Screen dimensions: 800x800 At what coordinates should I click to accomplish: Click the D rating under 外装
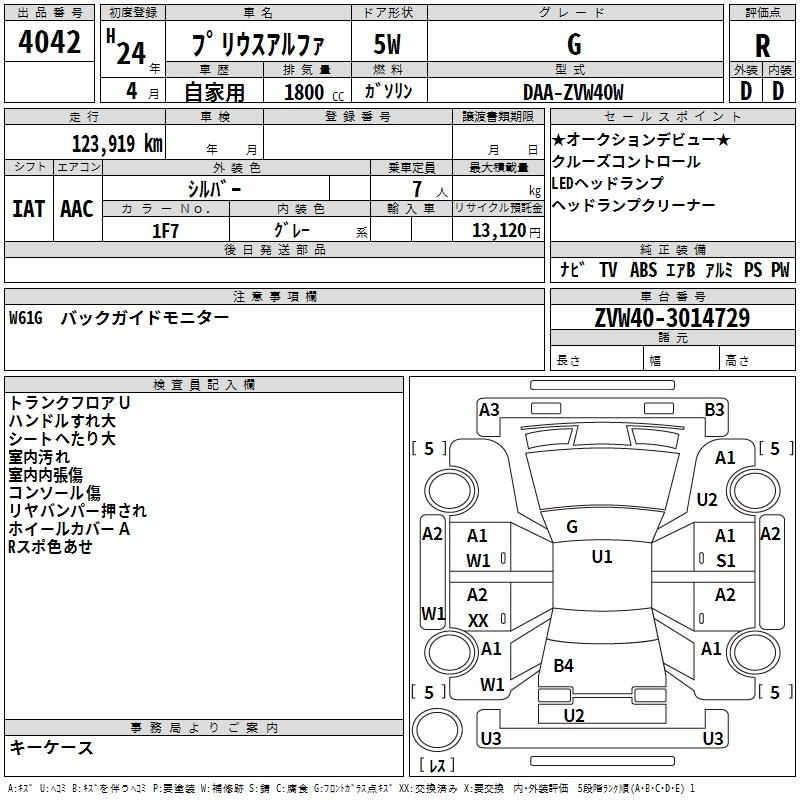[x=746, y=91]
